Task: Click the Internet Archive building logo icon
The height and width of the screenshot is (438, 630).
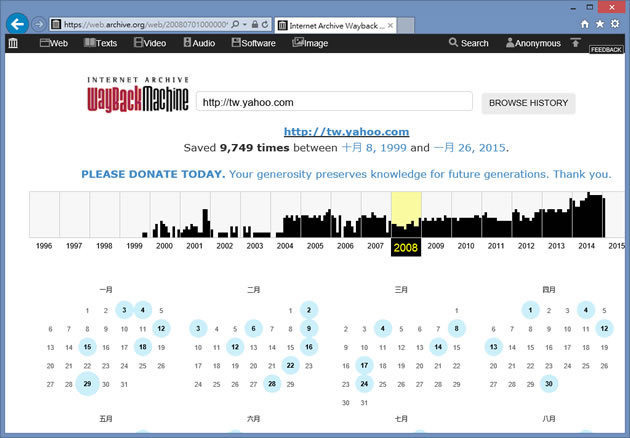Action: coord(13,43)
